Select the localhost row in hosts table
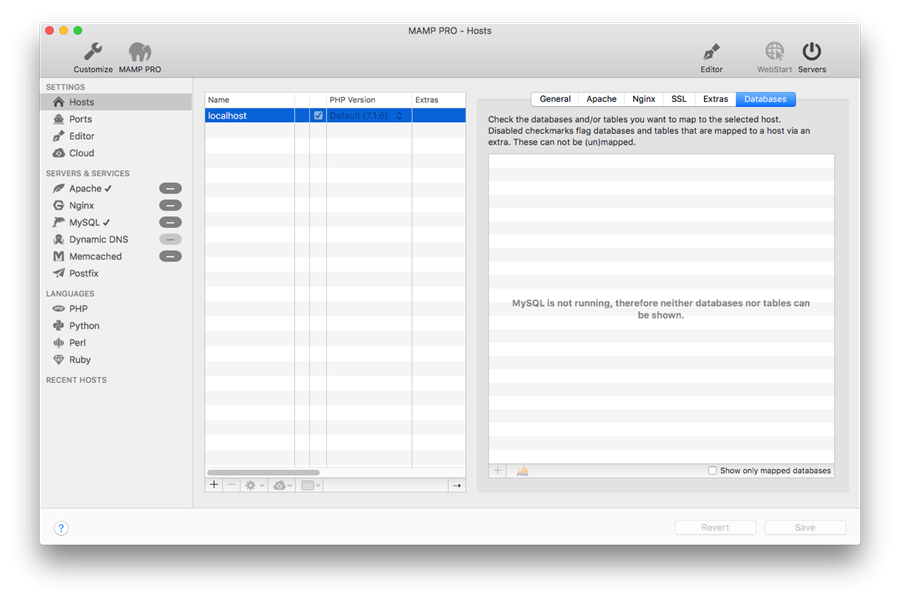Screen dimensions: 900x601 click(335, 115)
